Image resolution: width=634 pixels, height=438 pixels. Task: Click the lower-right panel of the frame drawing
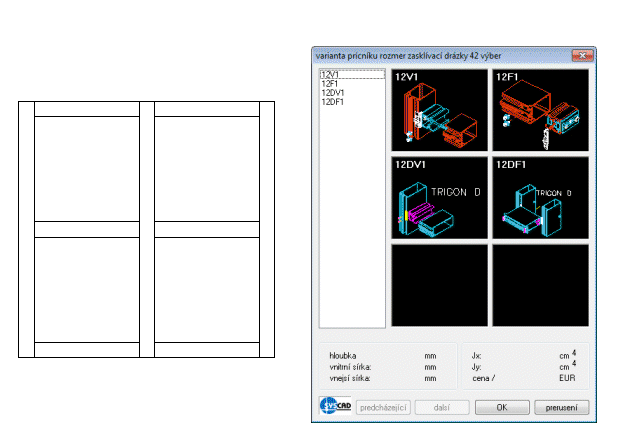(206, 289)
